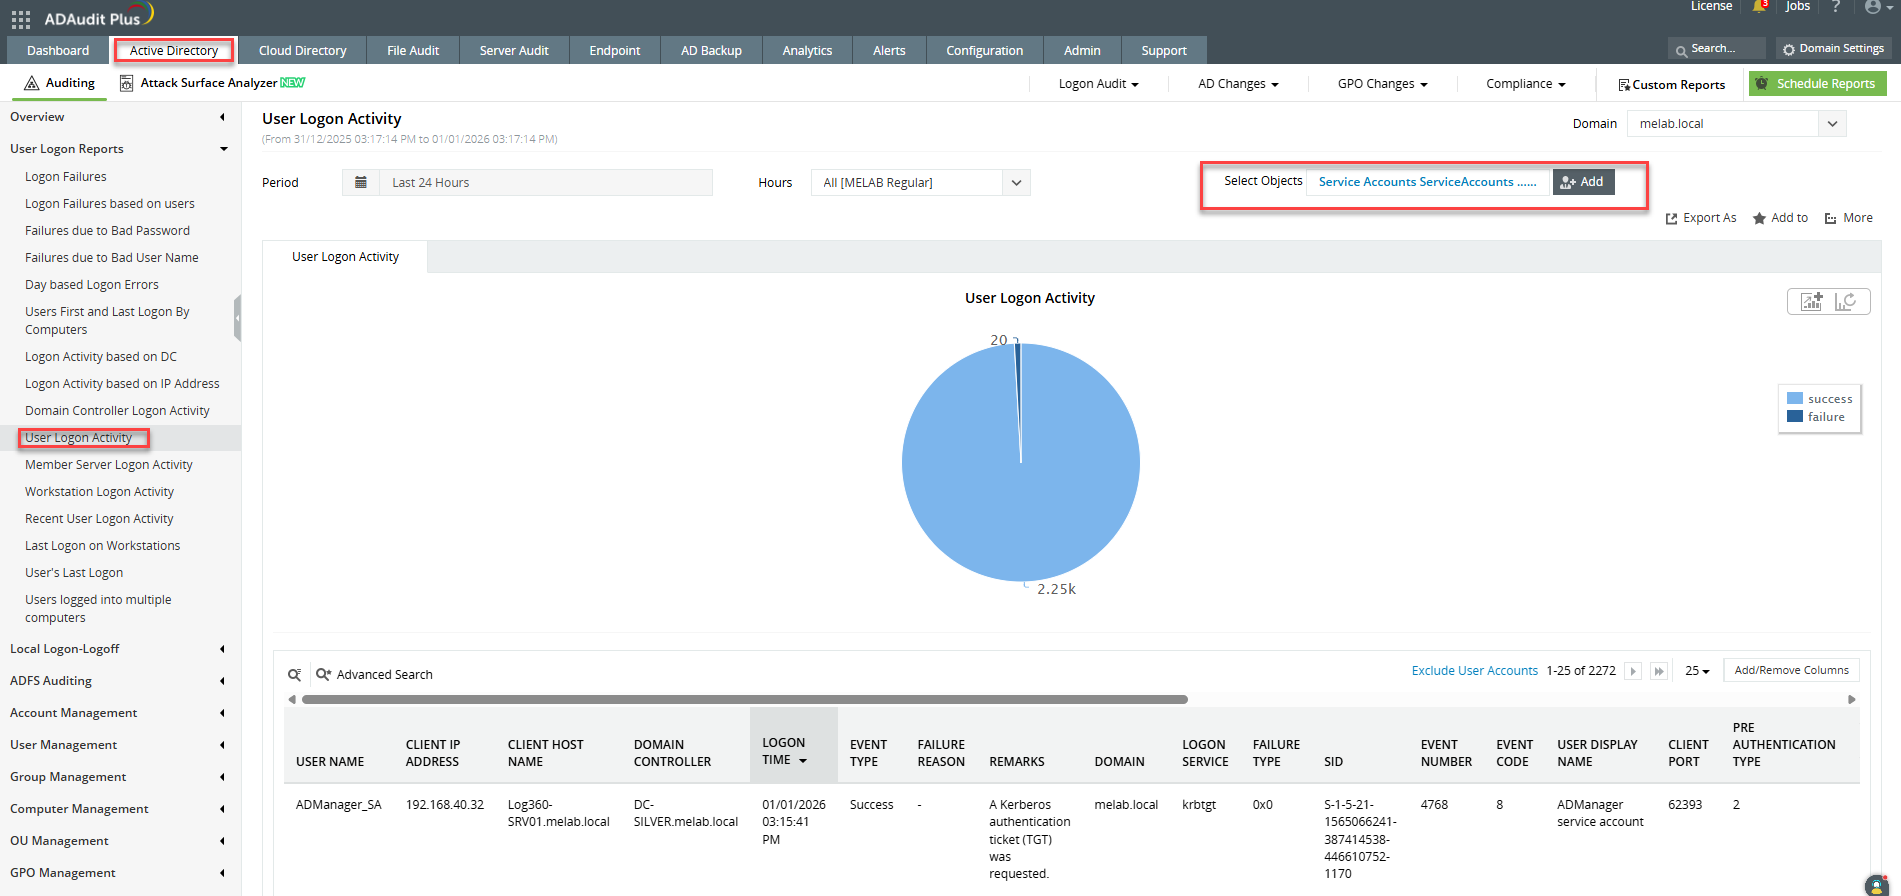
Task: Click the quick search magnifier icon
Action: [295, 675]
